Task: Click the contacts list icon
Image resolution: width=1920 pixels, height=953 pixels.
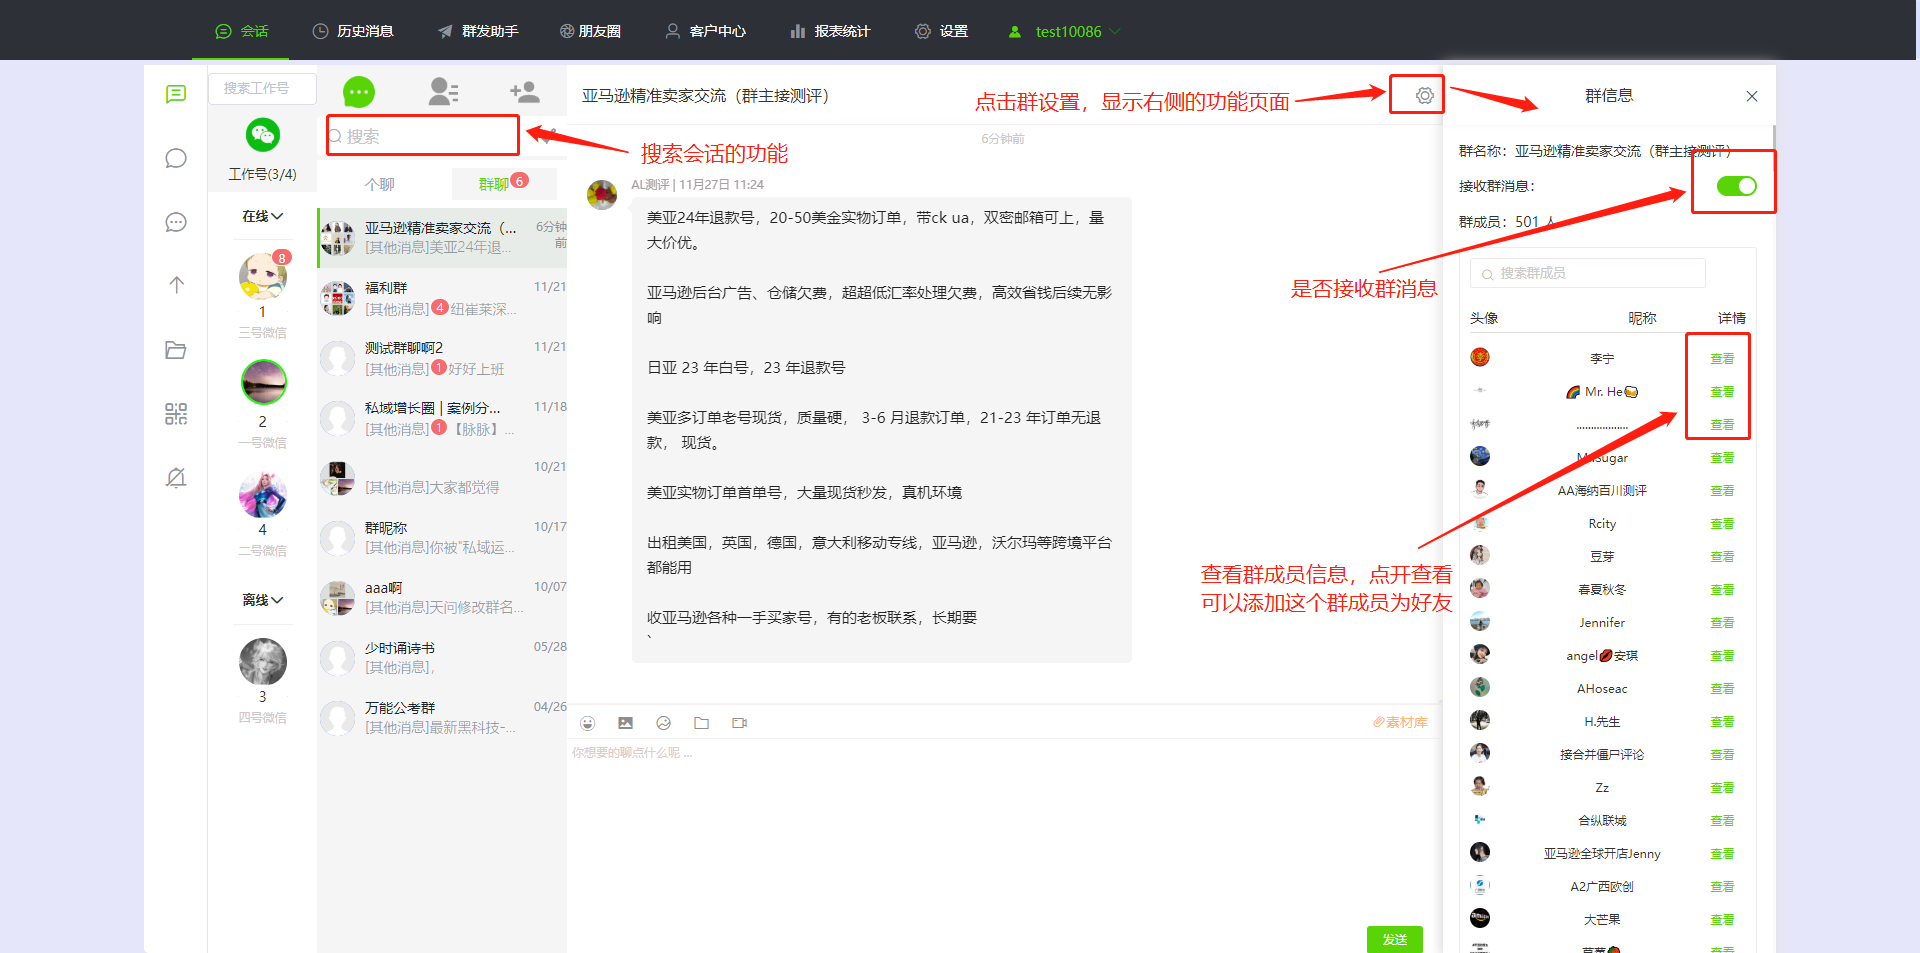Action: click(x=443, y=92)
